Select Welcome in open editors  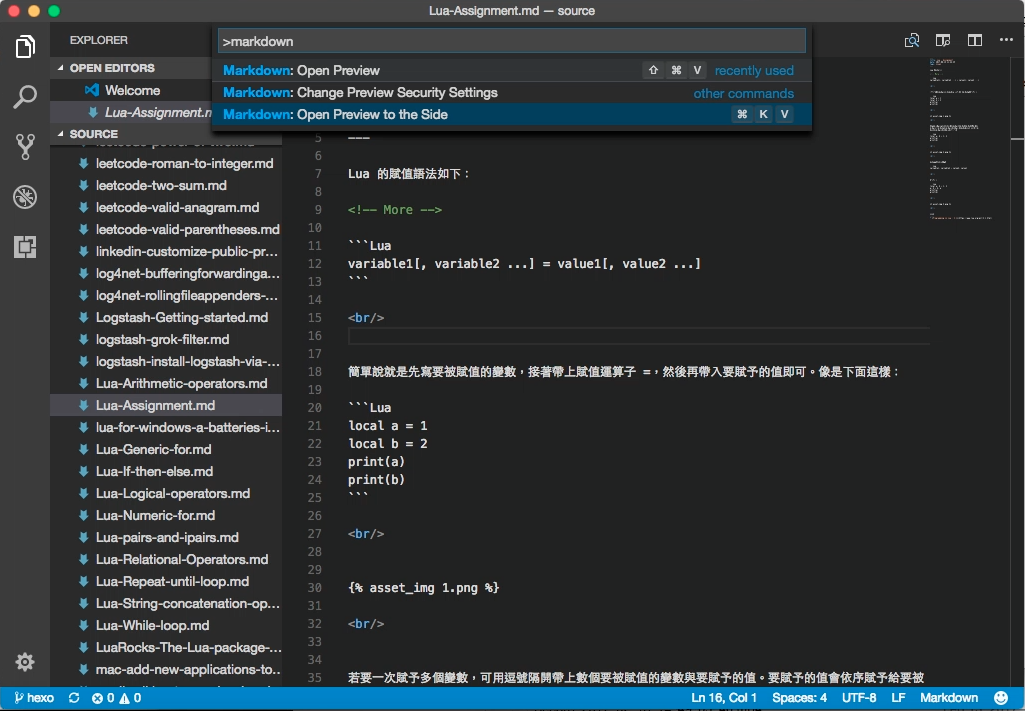click(x=131, y=90)
